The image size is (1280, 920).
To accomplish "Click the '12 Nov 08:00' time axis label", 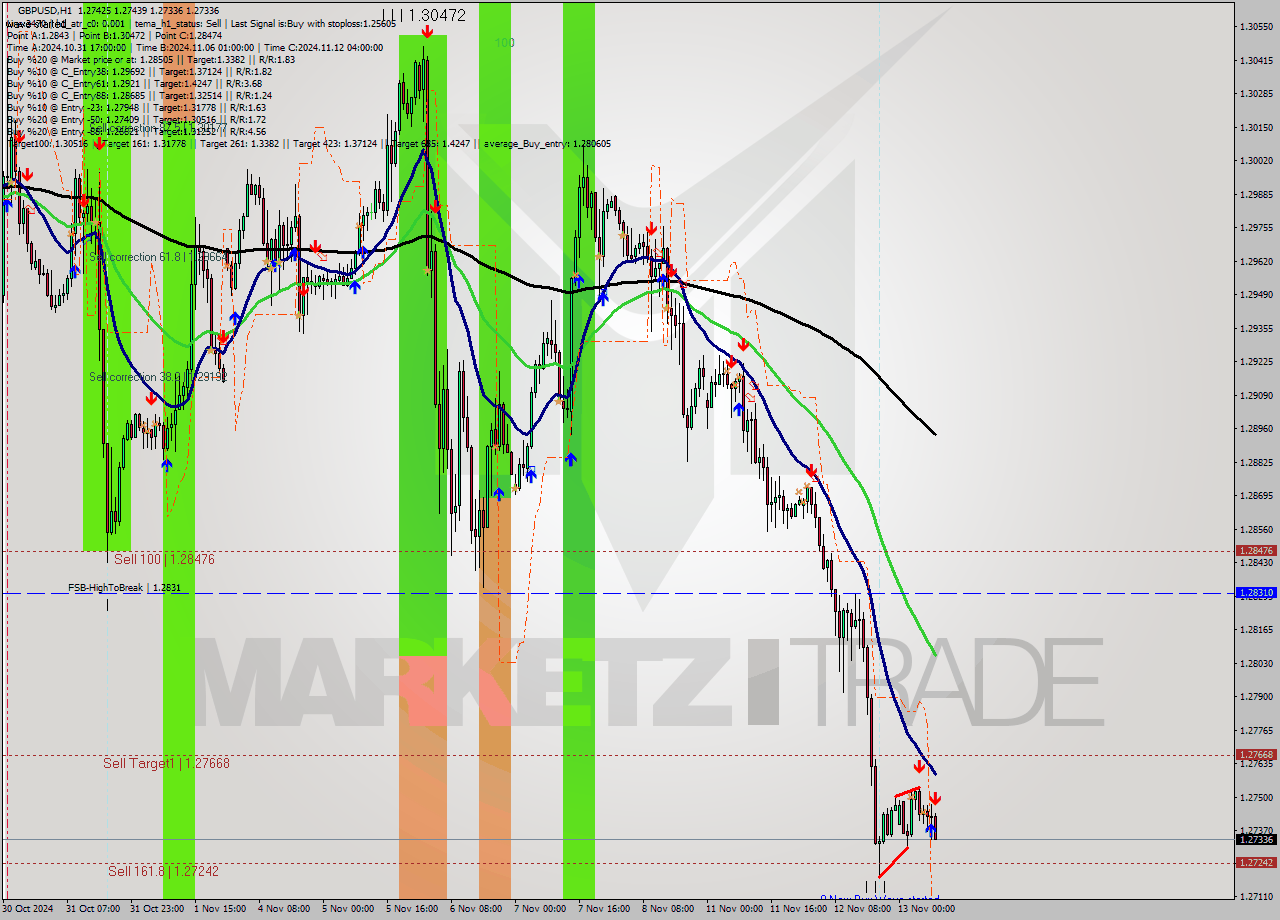I will click(x=862, y=909).
